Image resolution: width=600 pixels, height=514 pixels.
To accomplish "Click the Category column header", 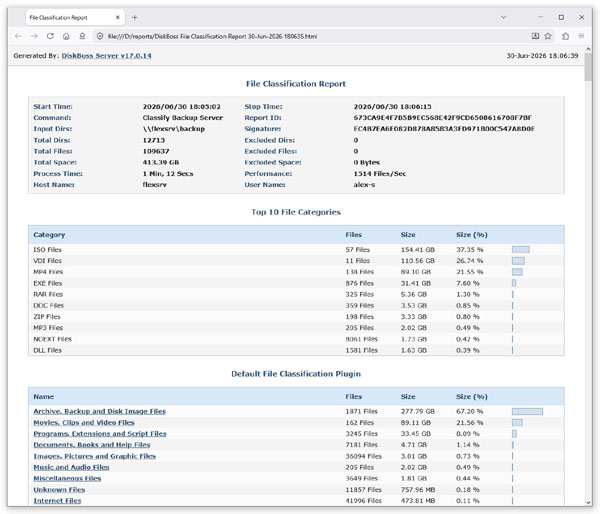I will click(49, 235).
